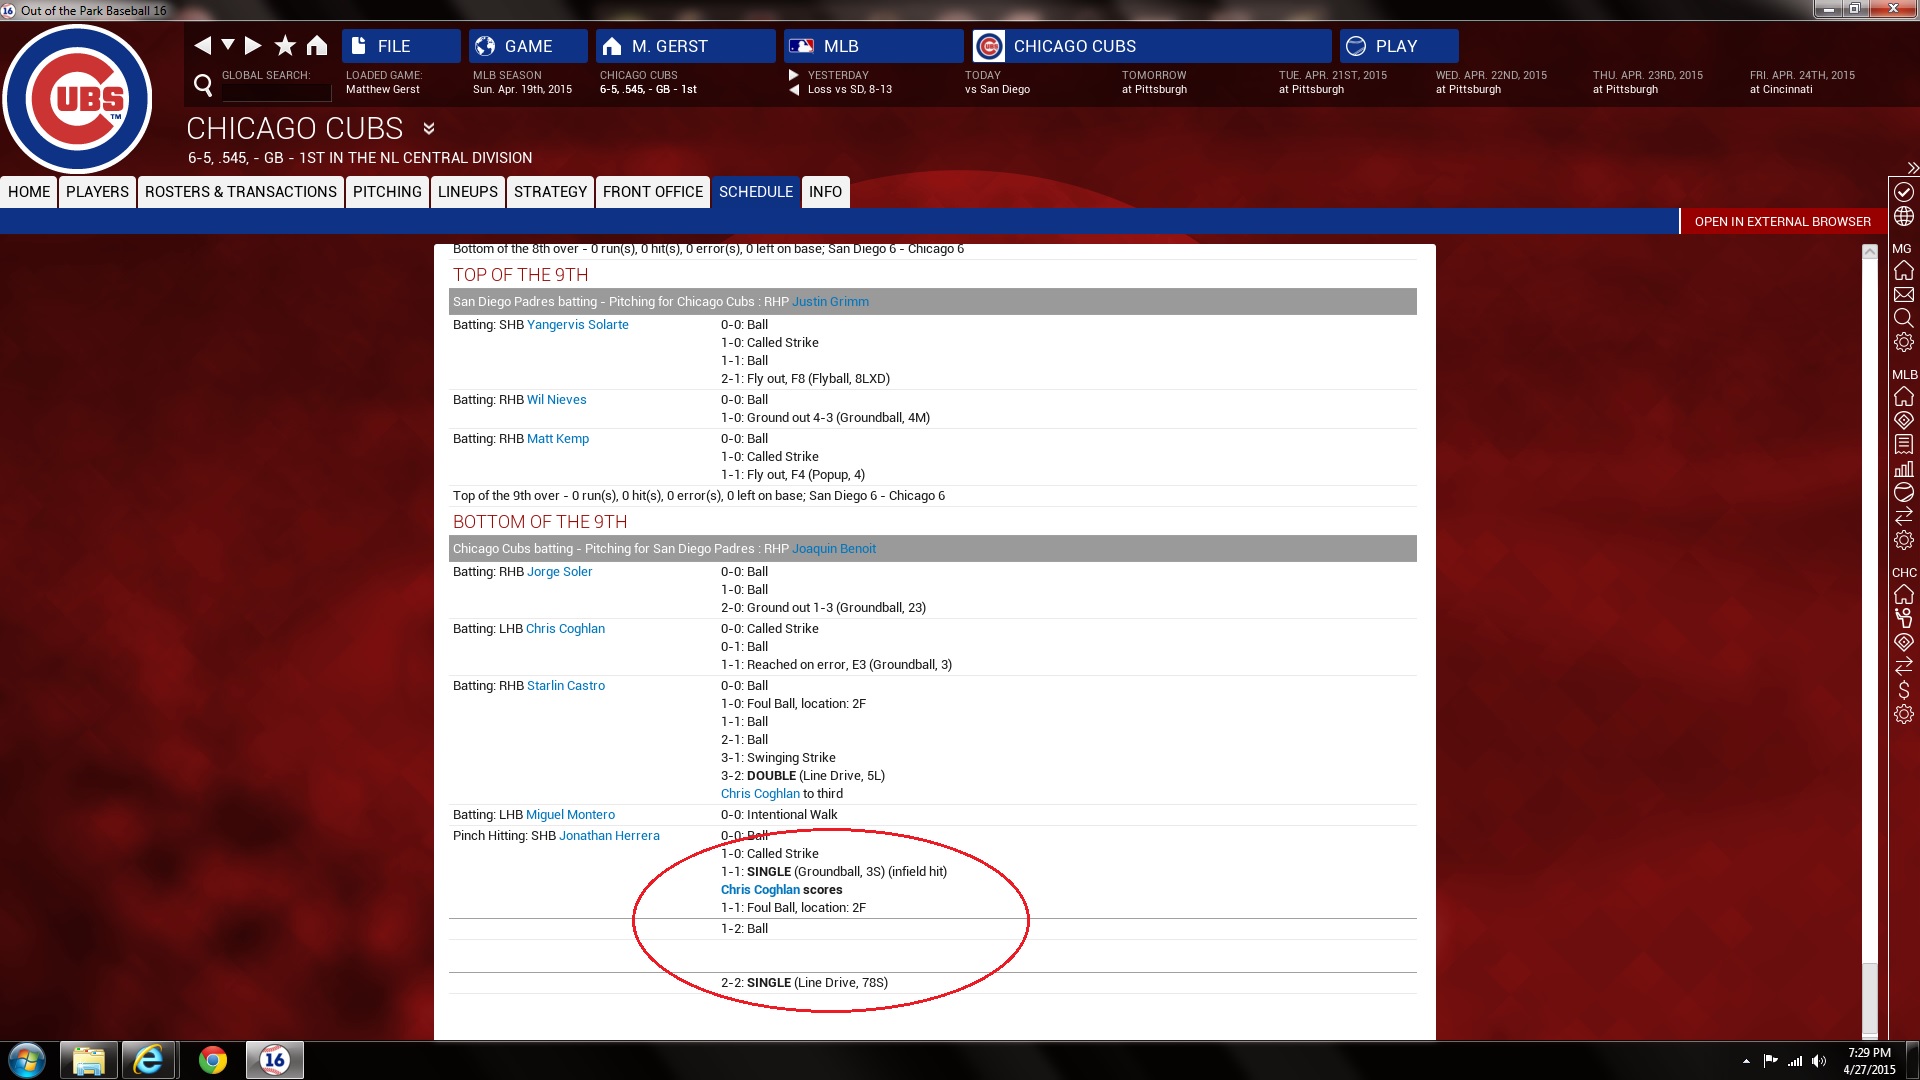Click the Joaquin Benoit pitcher link

click(833, 549)
